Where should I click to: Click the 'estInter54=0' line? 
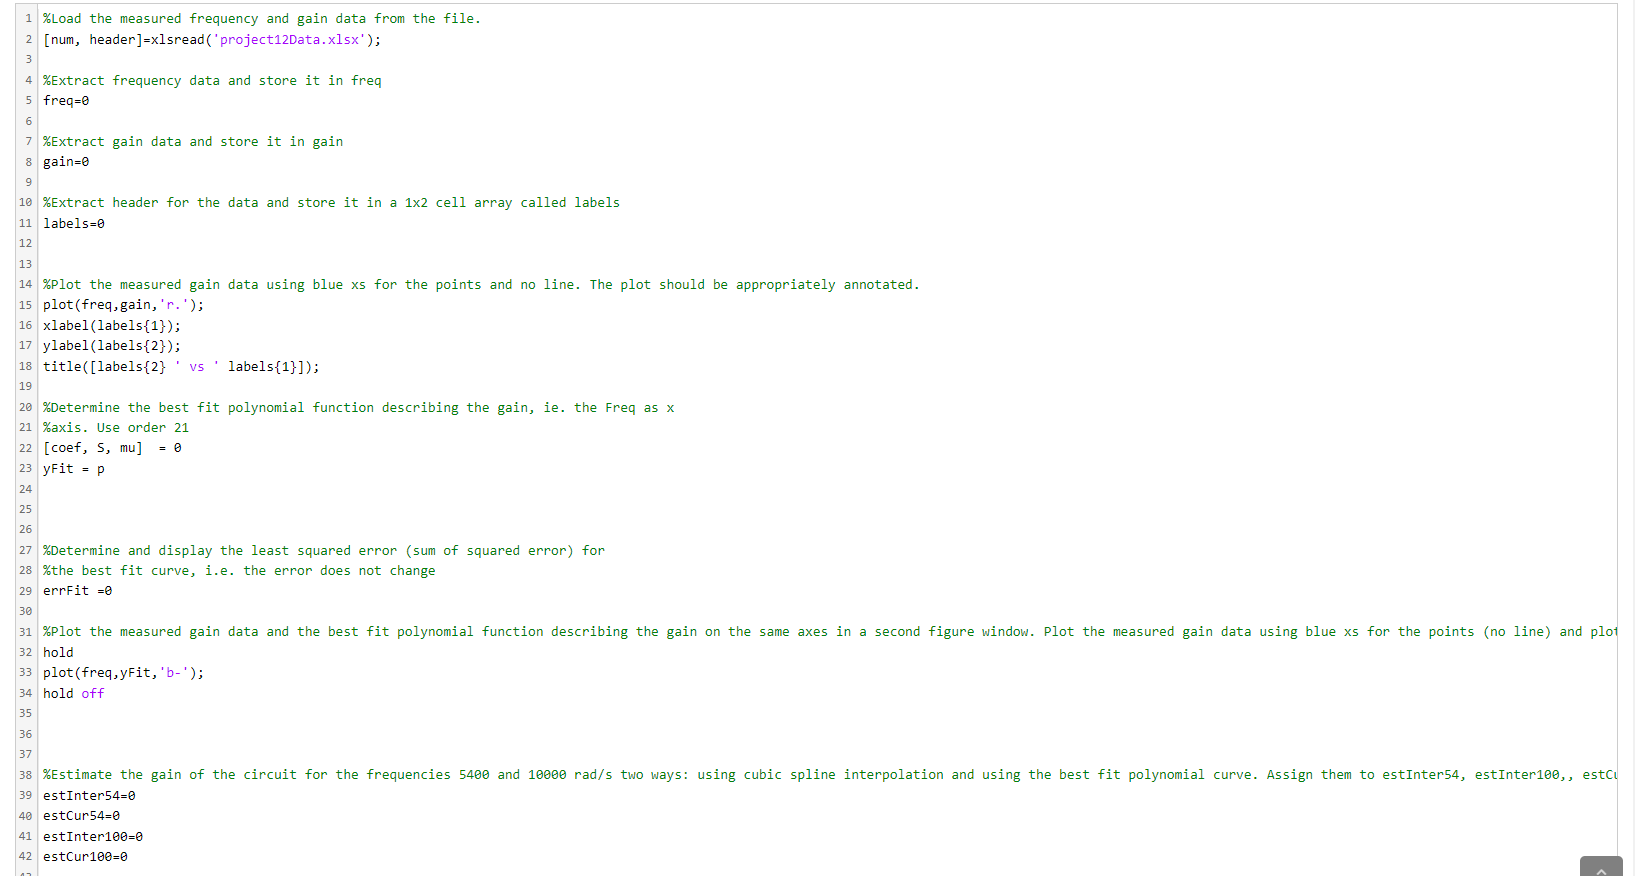(x=89, y=796)
